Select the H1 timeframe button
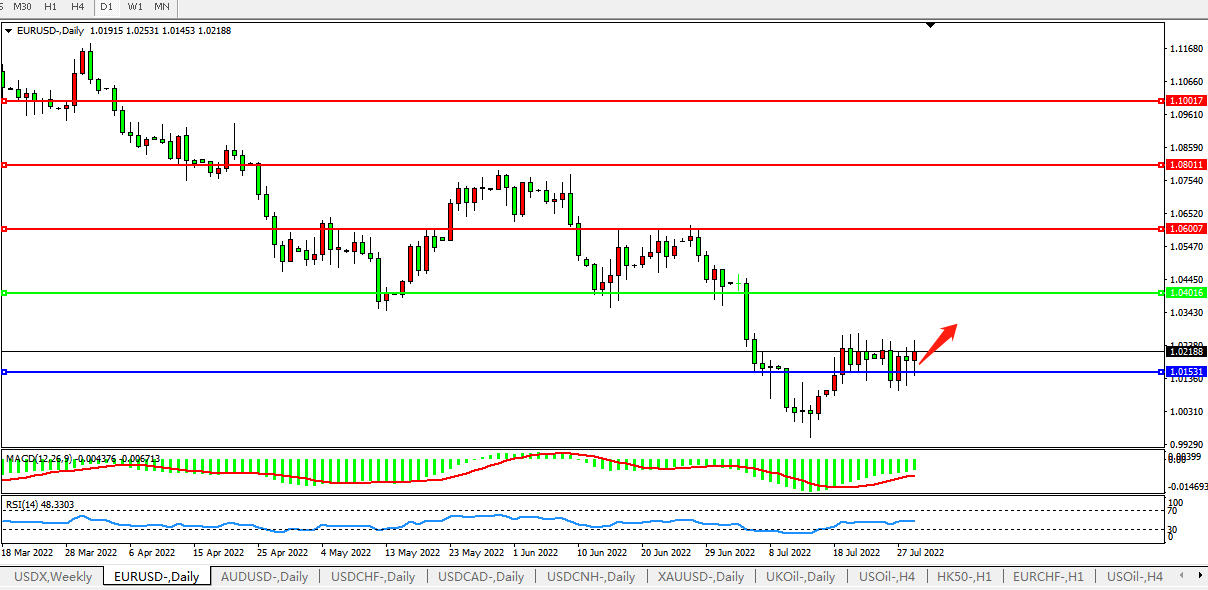The height and width of the screenshot is (590, 1208). click(x=51, y=7)
